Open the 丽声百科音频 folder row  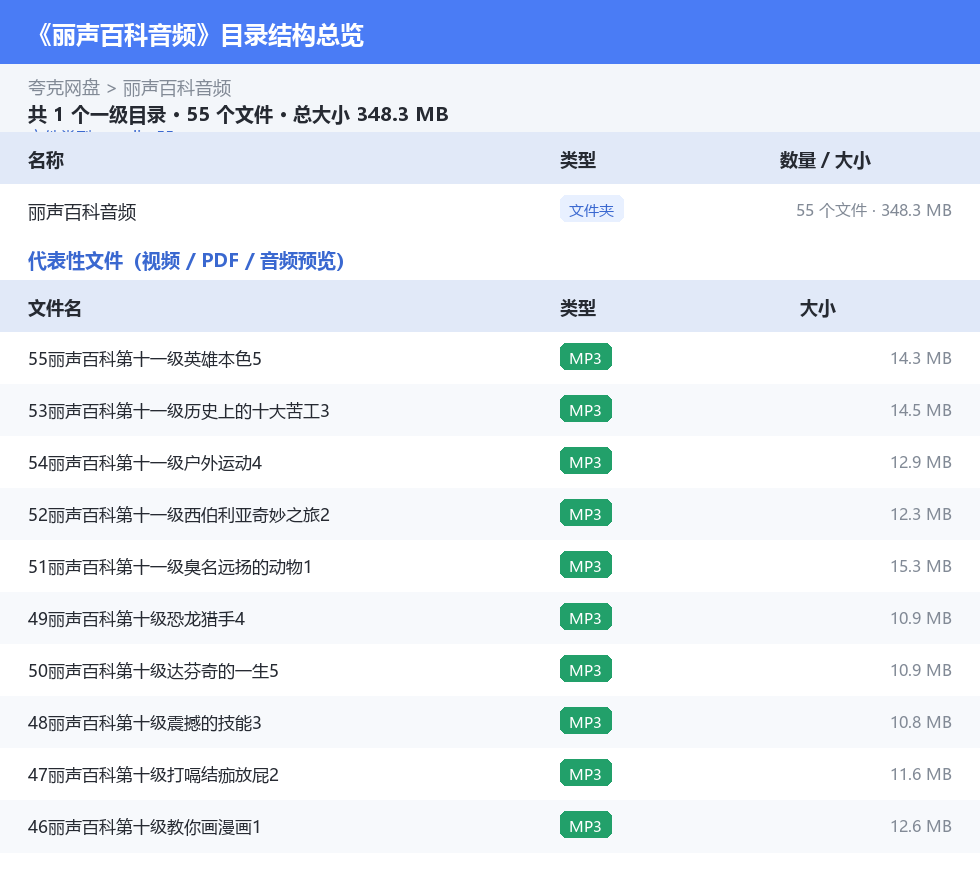490,211
